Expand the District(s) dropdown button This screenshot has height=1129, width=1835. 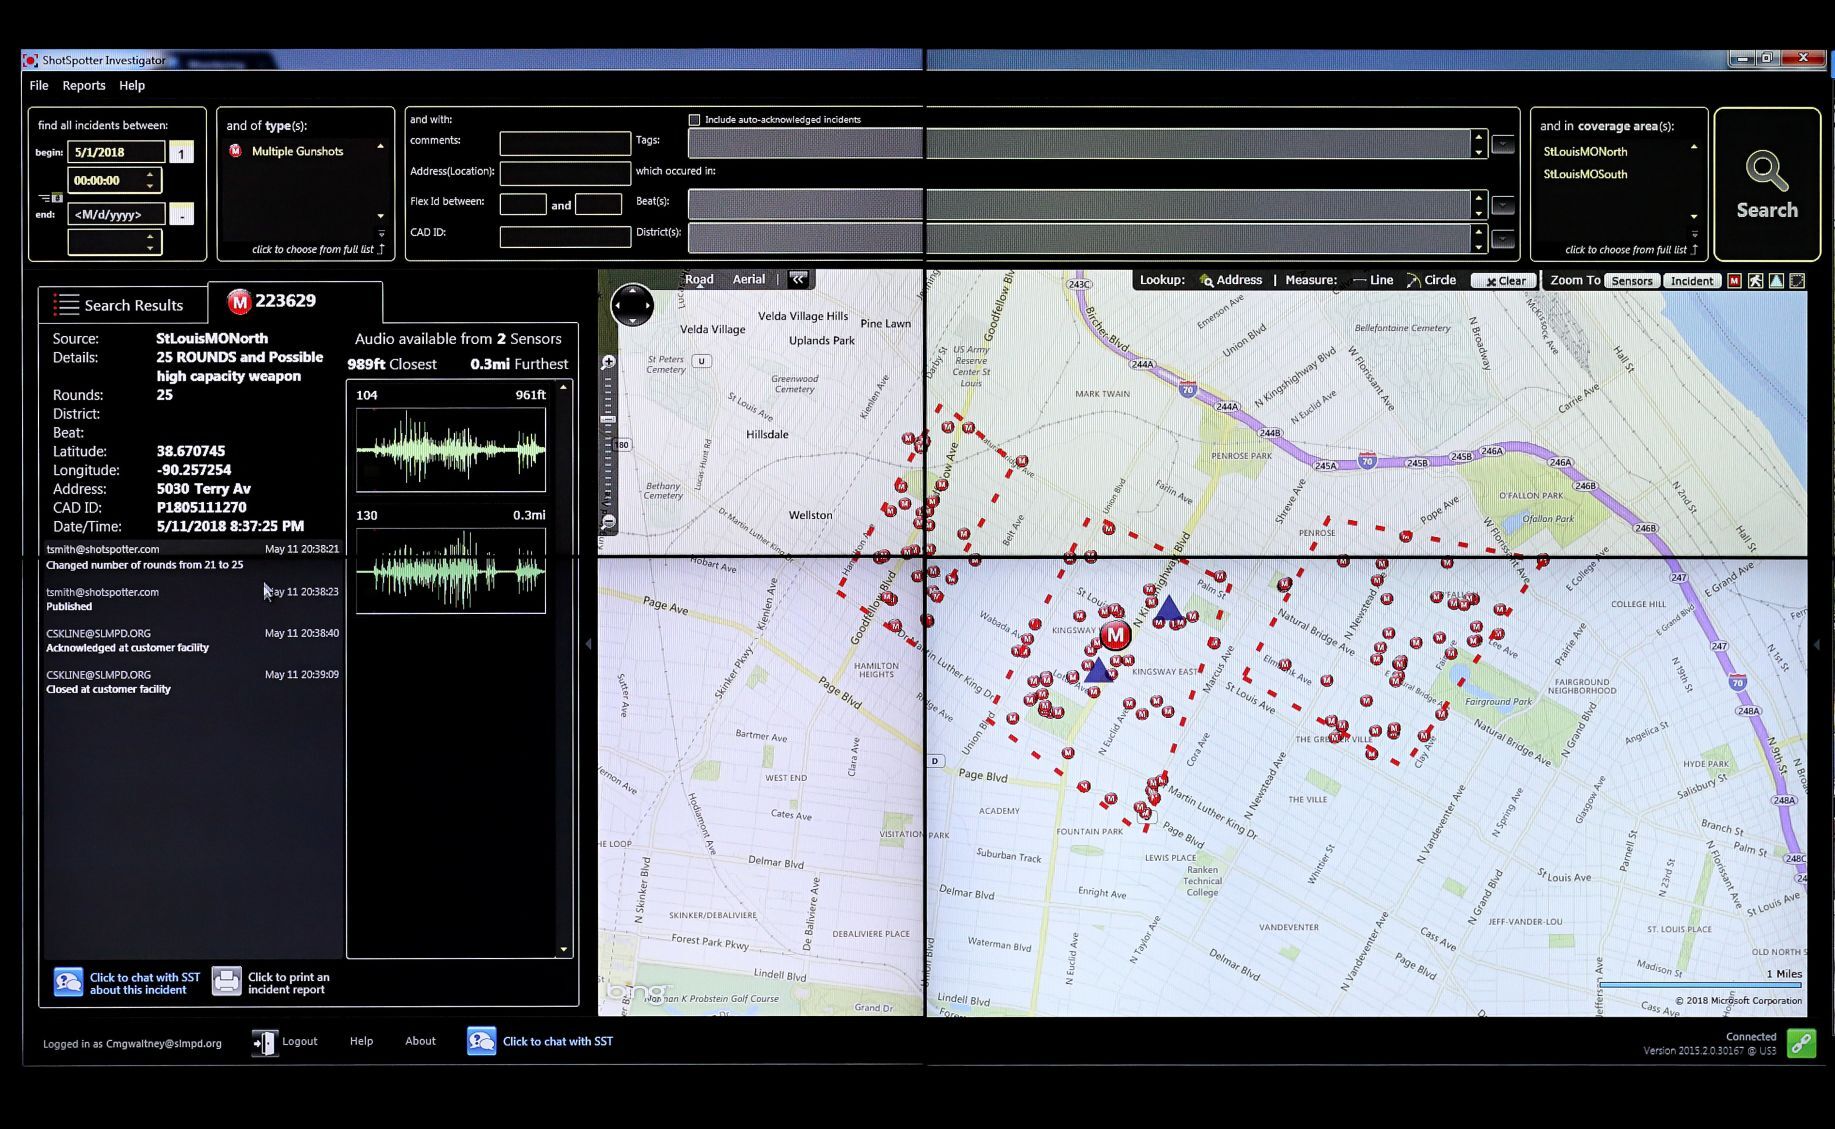1503,239
